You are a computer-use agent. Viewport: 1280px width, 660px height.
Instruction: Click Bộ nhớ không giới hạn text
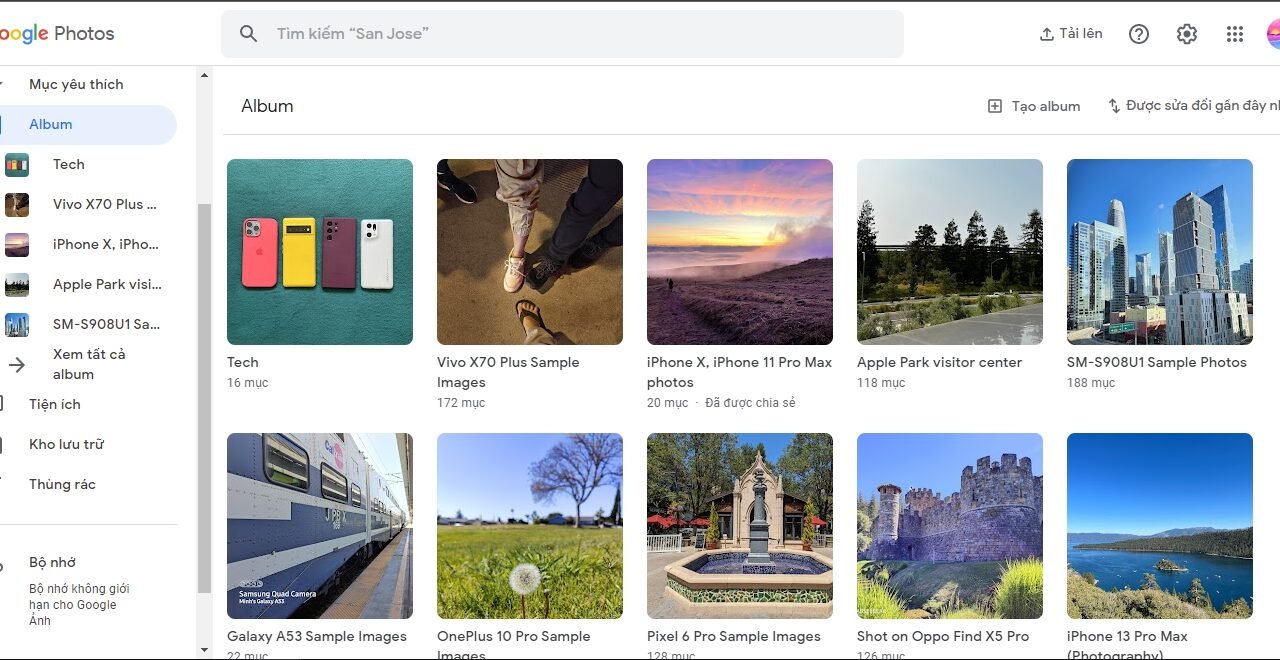79,605
